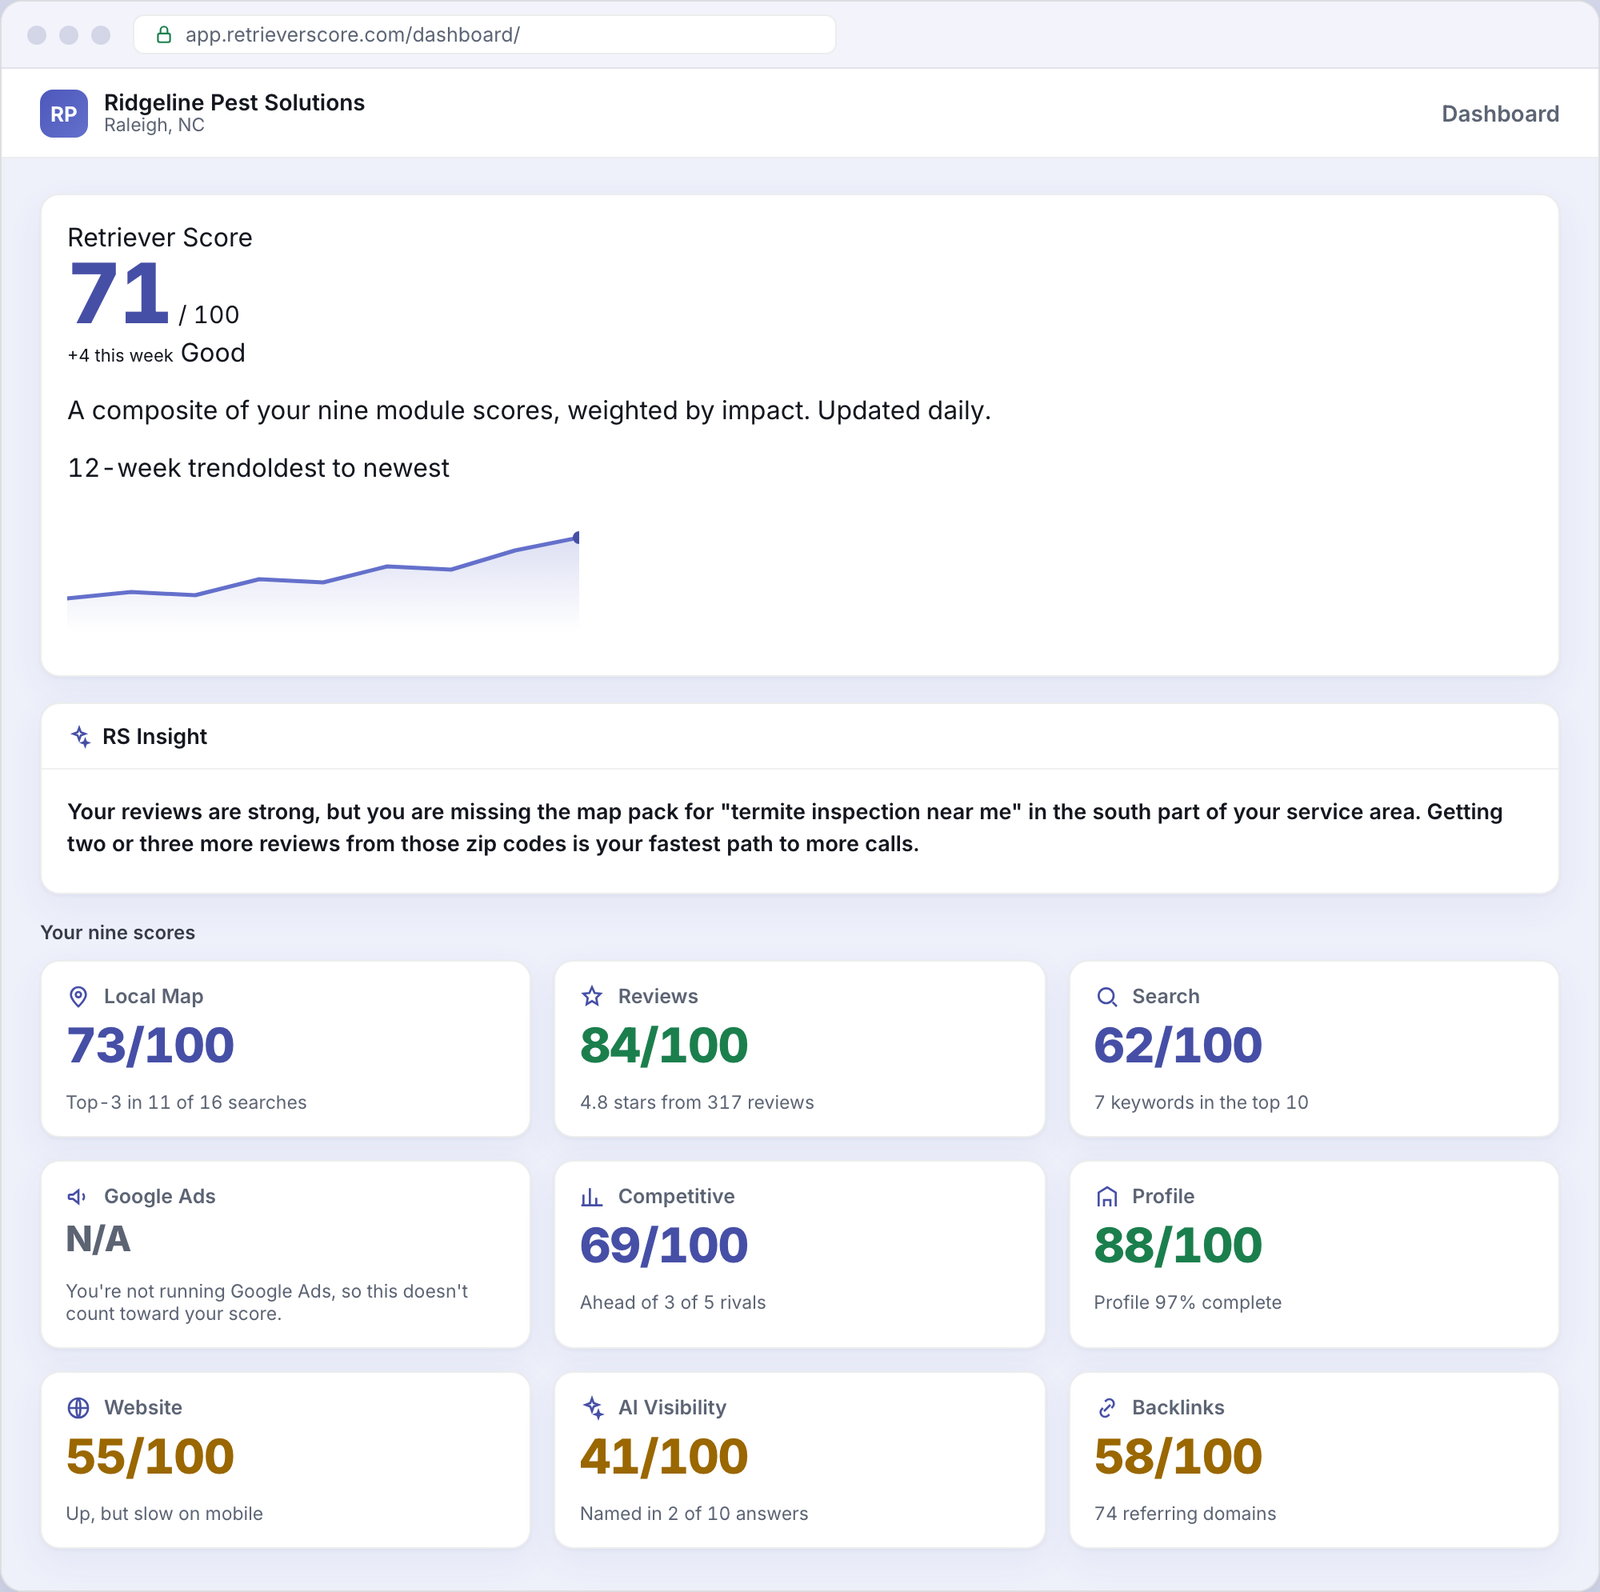
Task: Click the RP company avatar badge
Action: (x=64, y=114)
